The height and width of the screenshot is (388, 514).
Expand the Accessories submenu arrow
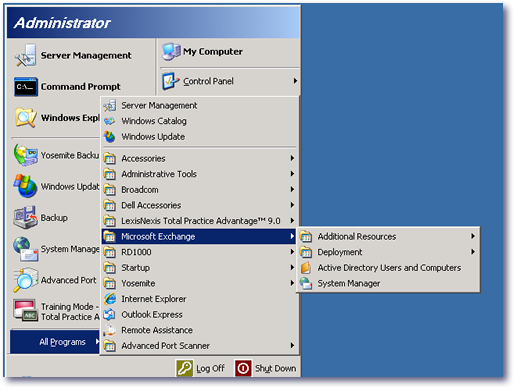[292, 158]
